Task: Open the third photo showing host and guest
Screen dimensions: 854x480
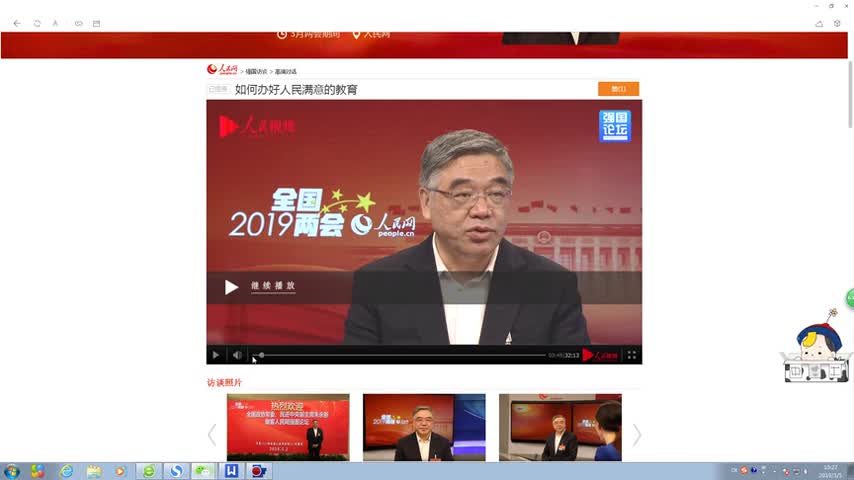Action: coord(560,427)
